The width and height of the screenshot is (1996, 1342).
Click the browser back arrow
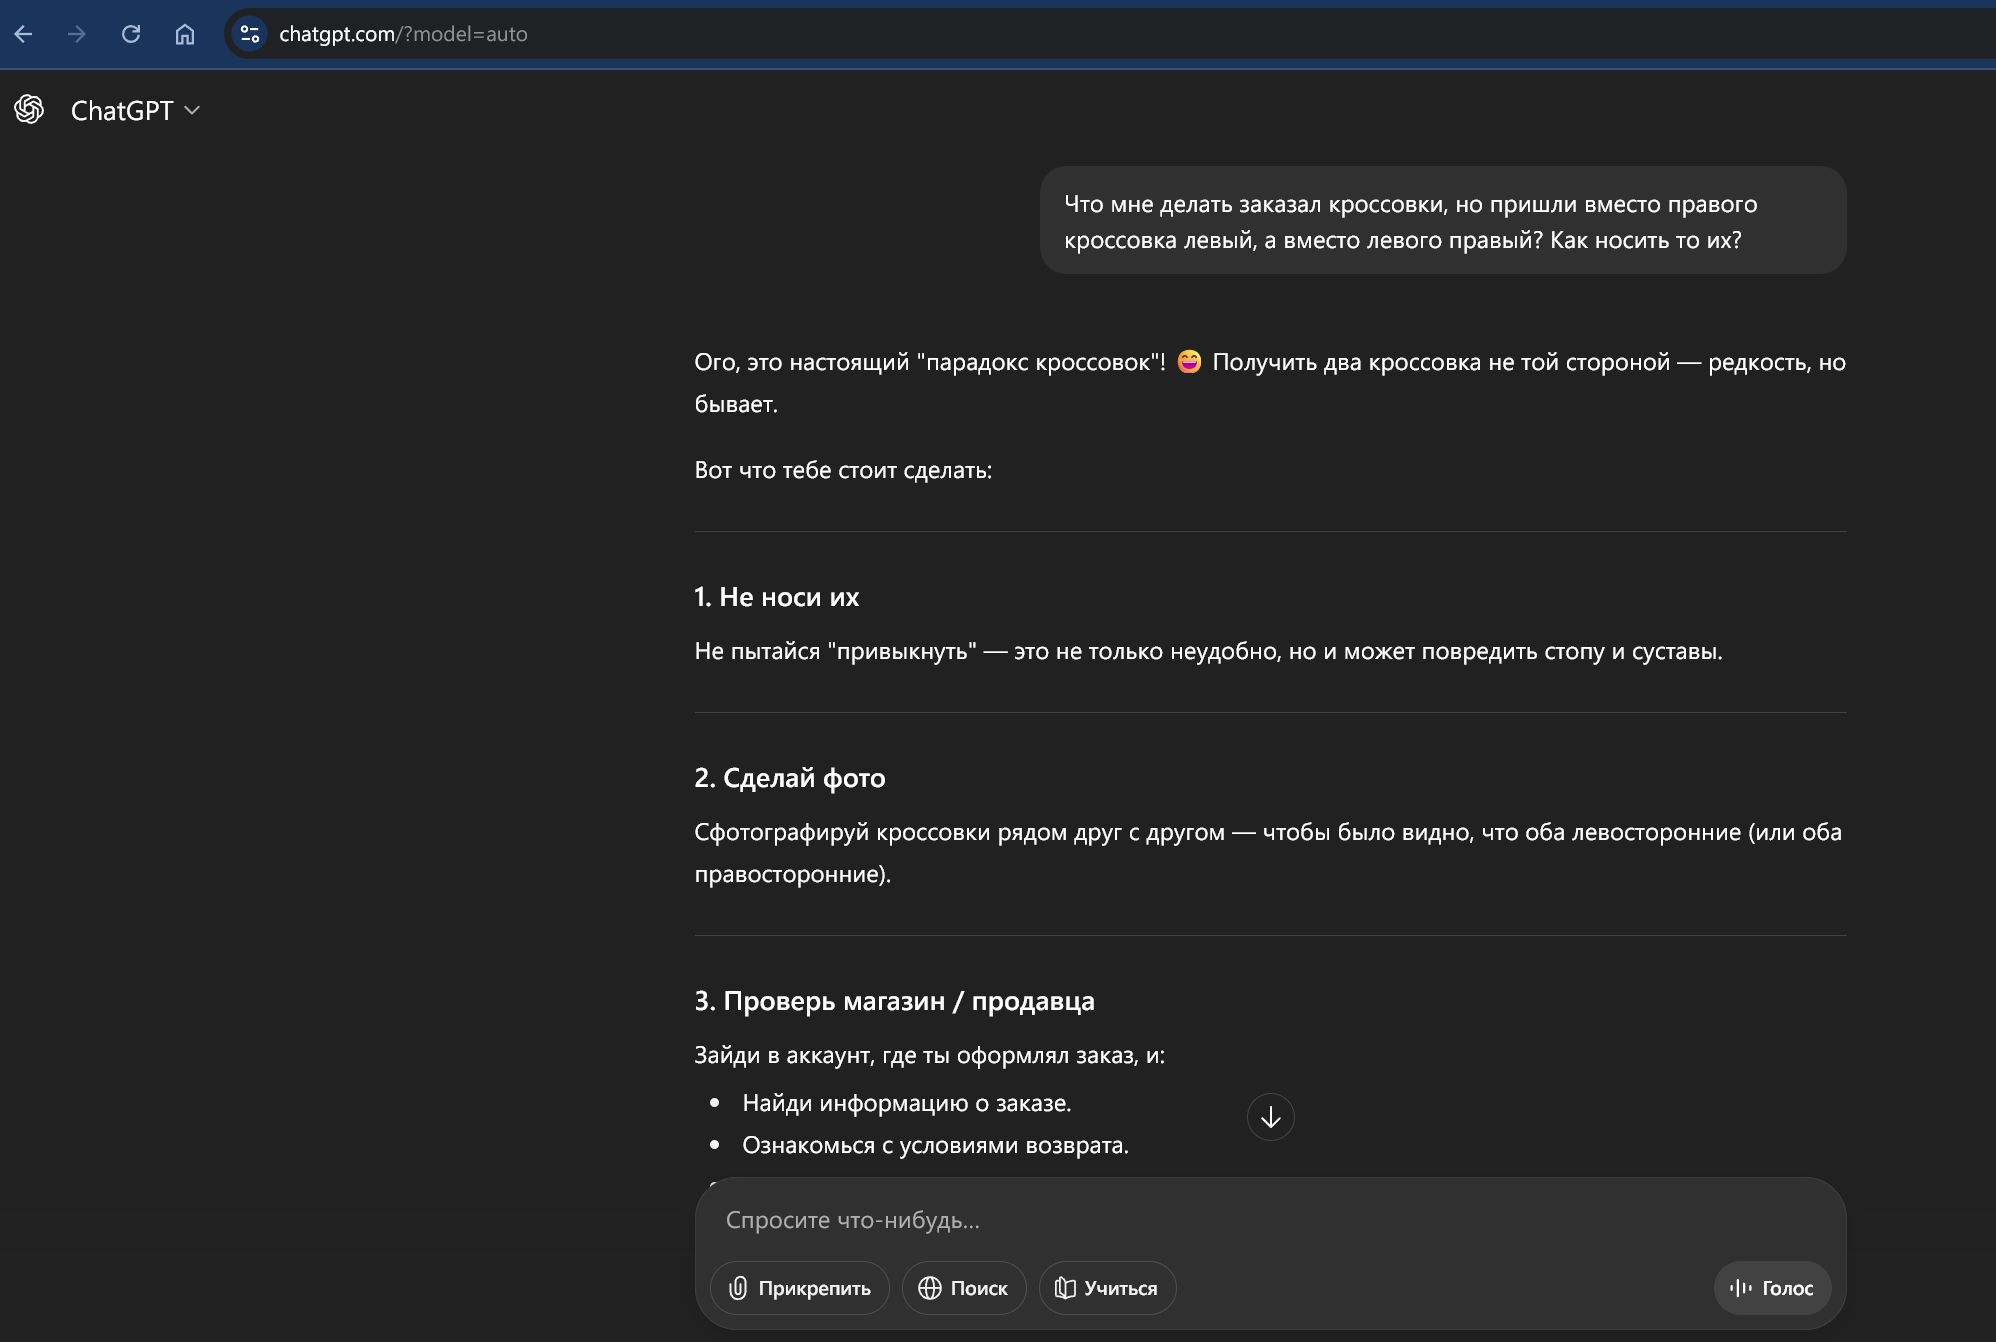click(24, 34)
